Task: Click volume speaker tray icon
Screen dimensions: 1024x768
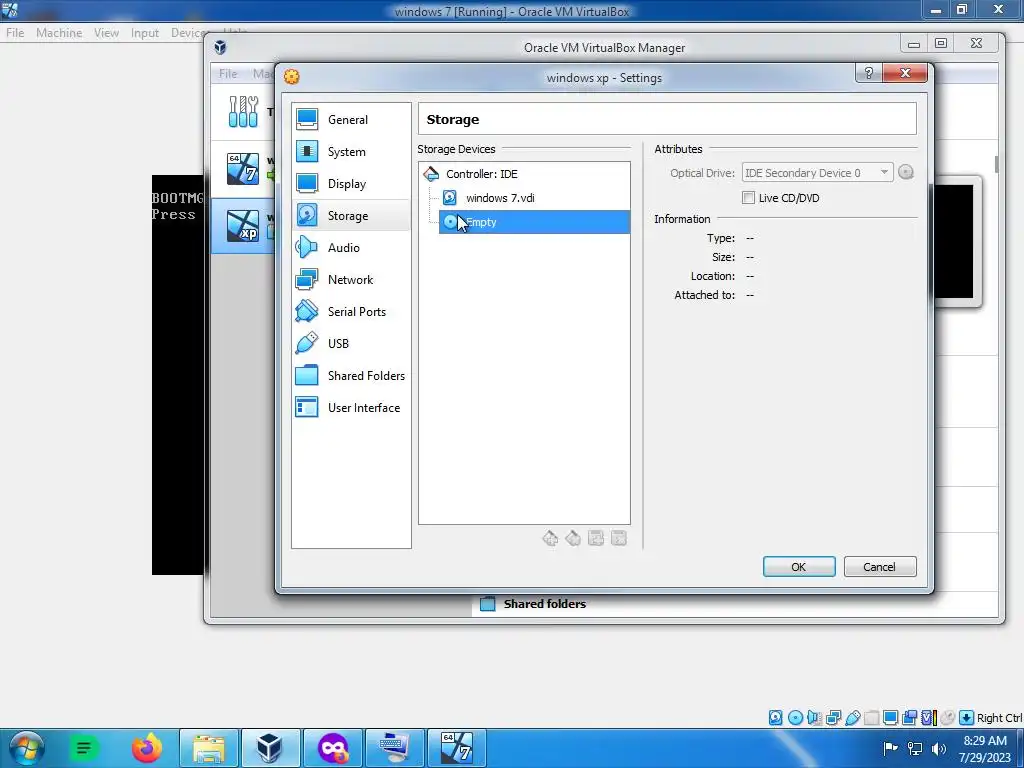Action: (939, 748)
